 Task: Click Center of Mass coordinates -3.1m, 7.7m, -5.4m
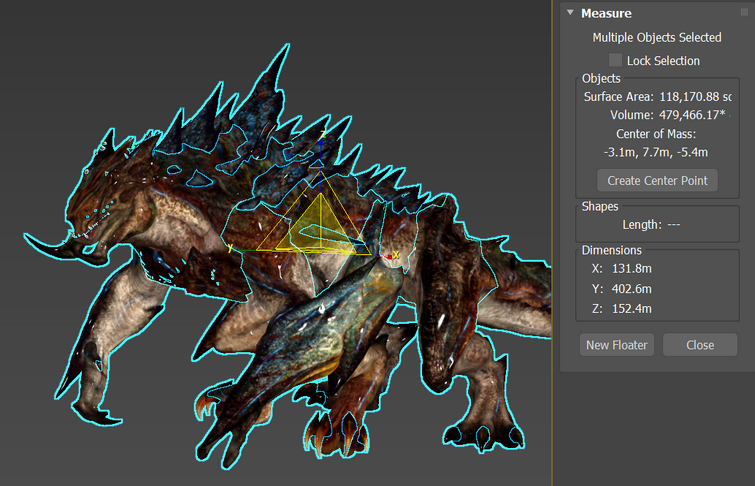[x=656, y=153]
